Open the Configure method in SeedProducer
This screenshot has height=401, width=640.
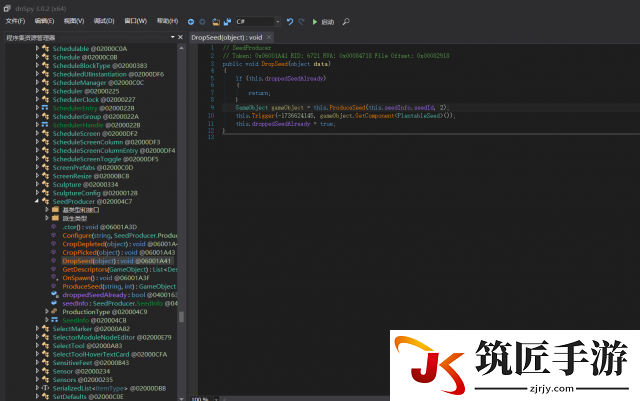point(120,236)
